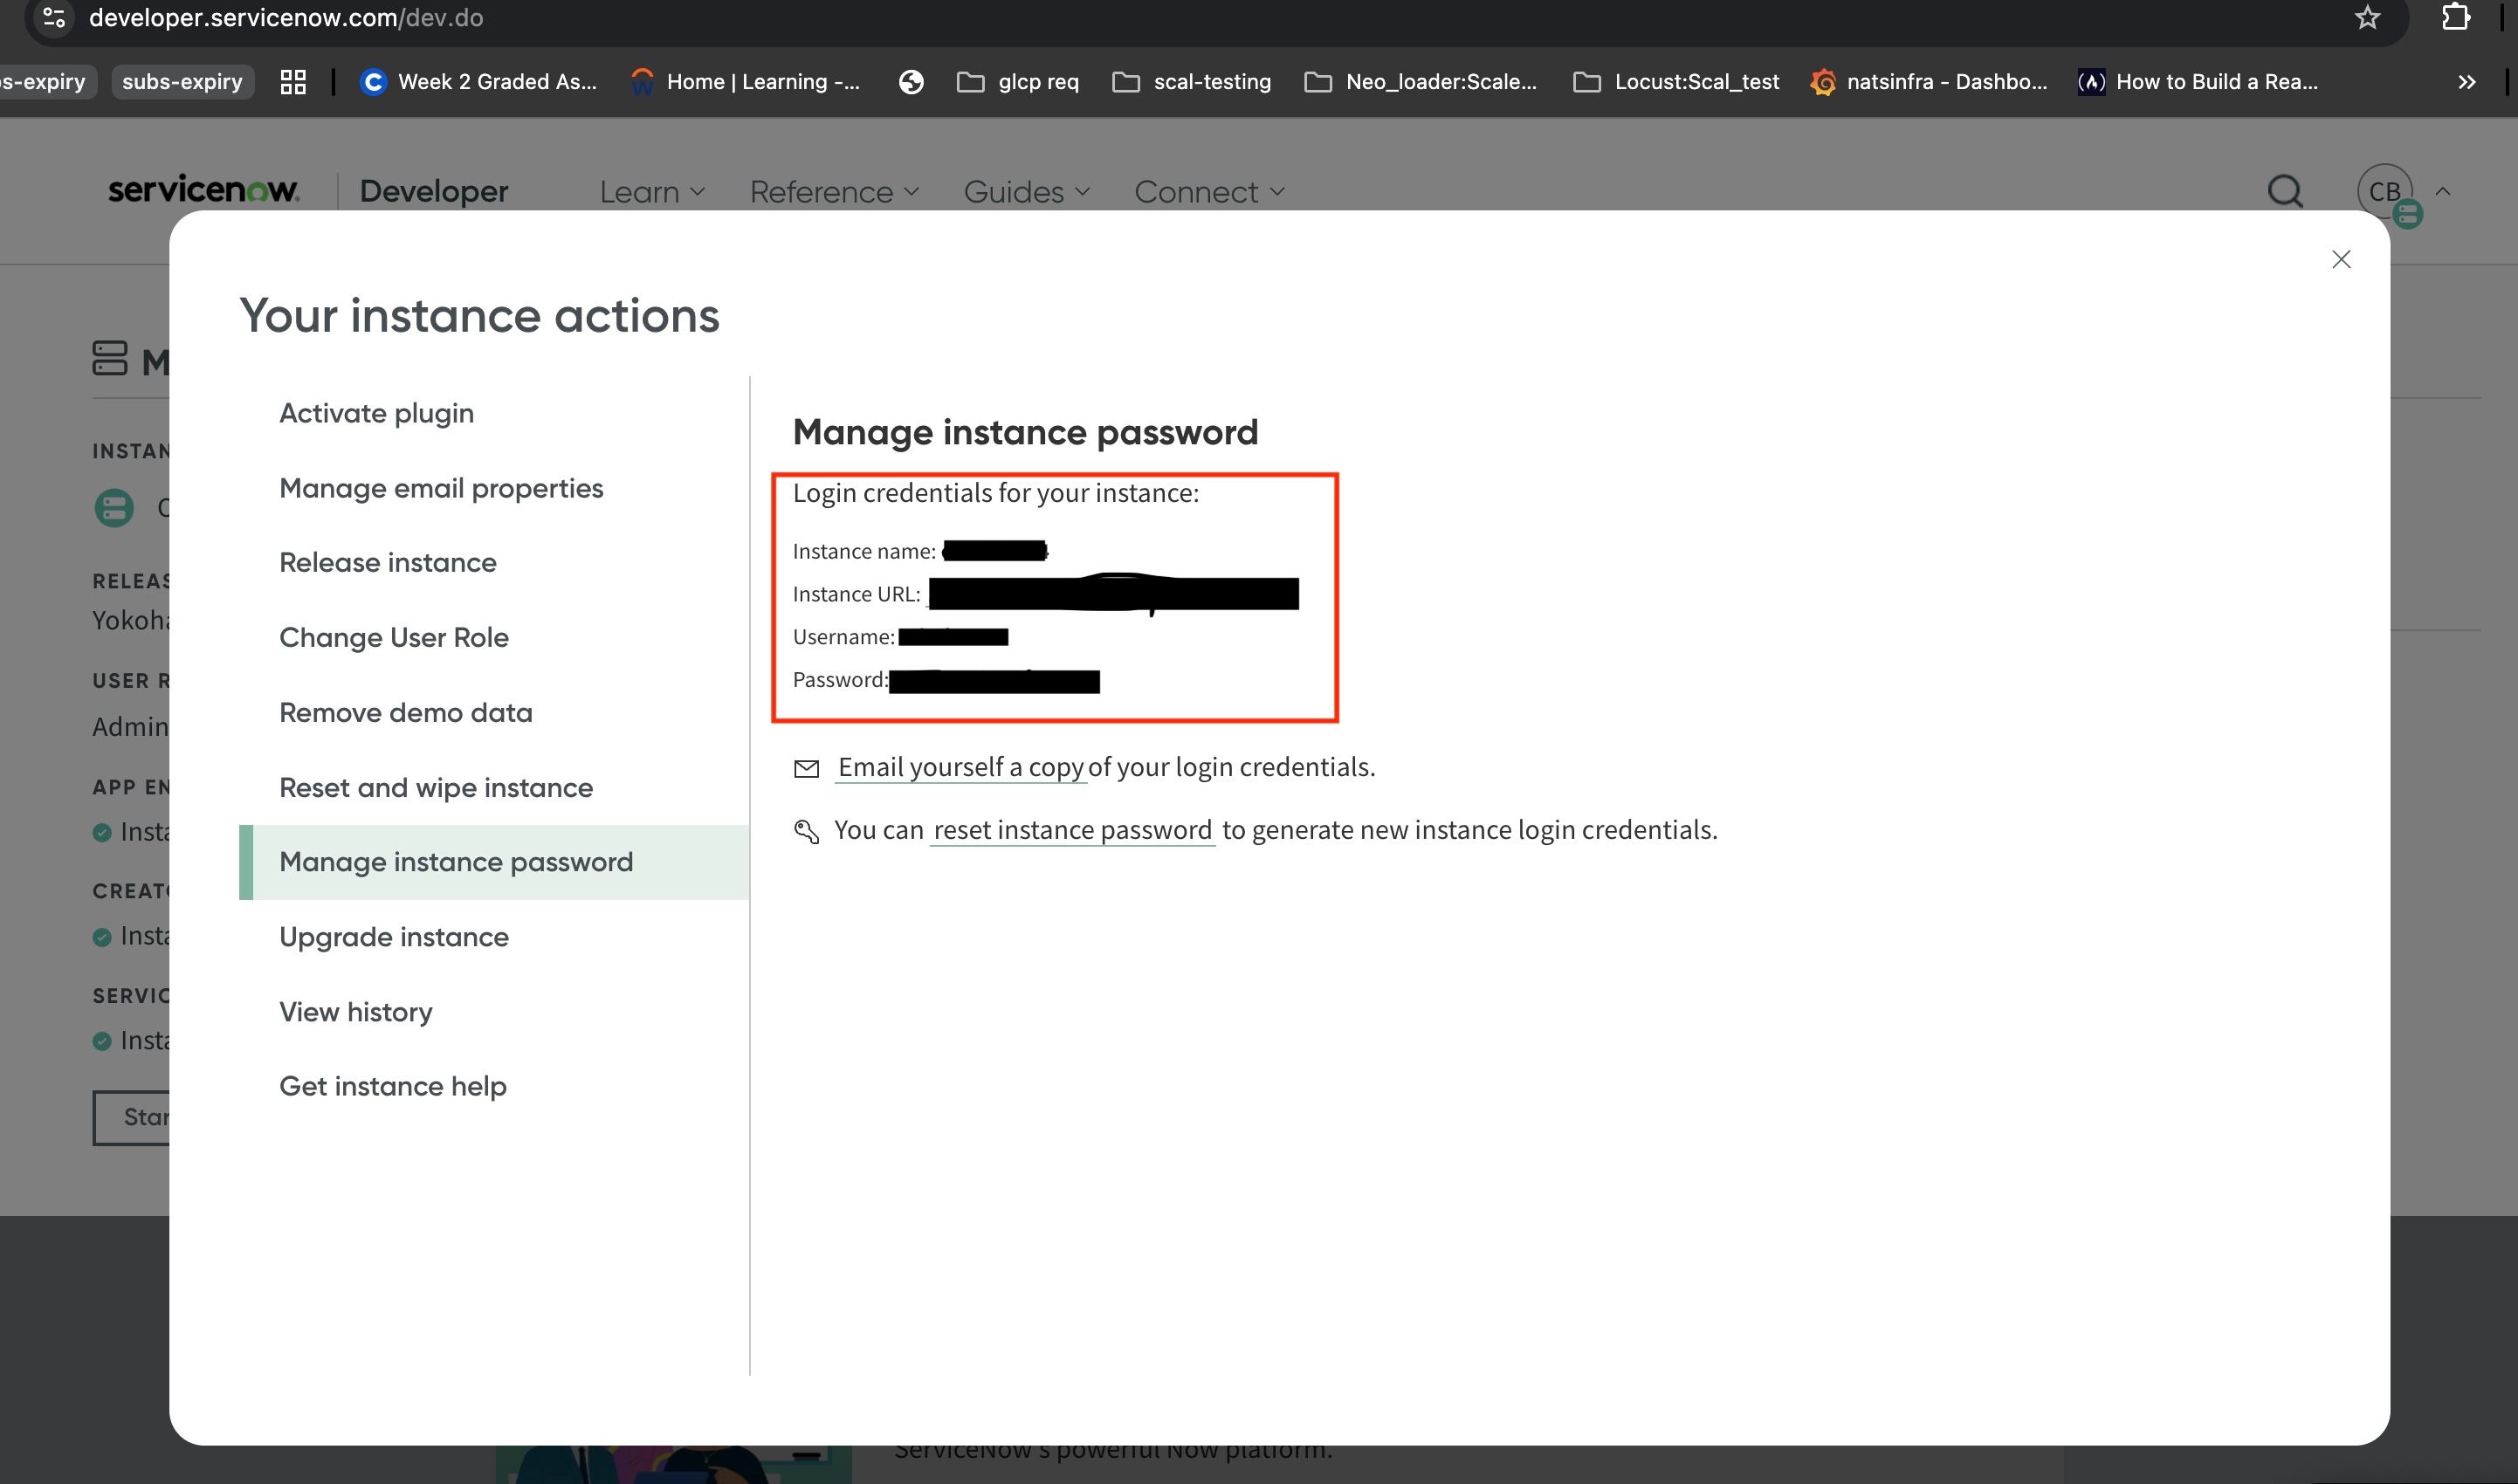Click the site info icon in address bar
The height and width of the screenshot is (1484, 2518).
(x=55, y=18)
